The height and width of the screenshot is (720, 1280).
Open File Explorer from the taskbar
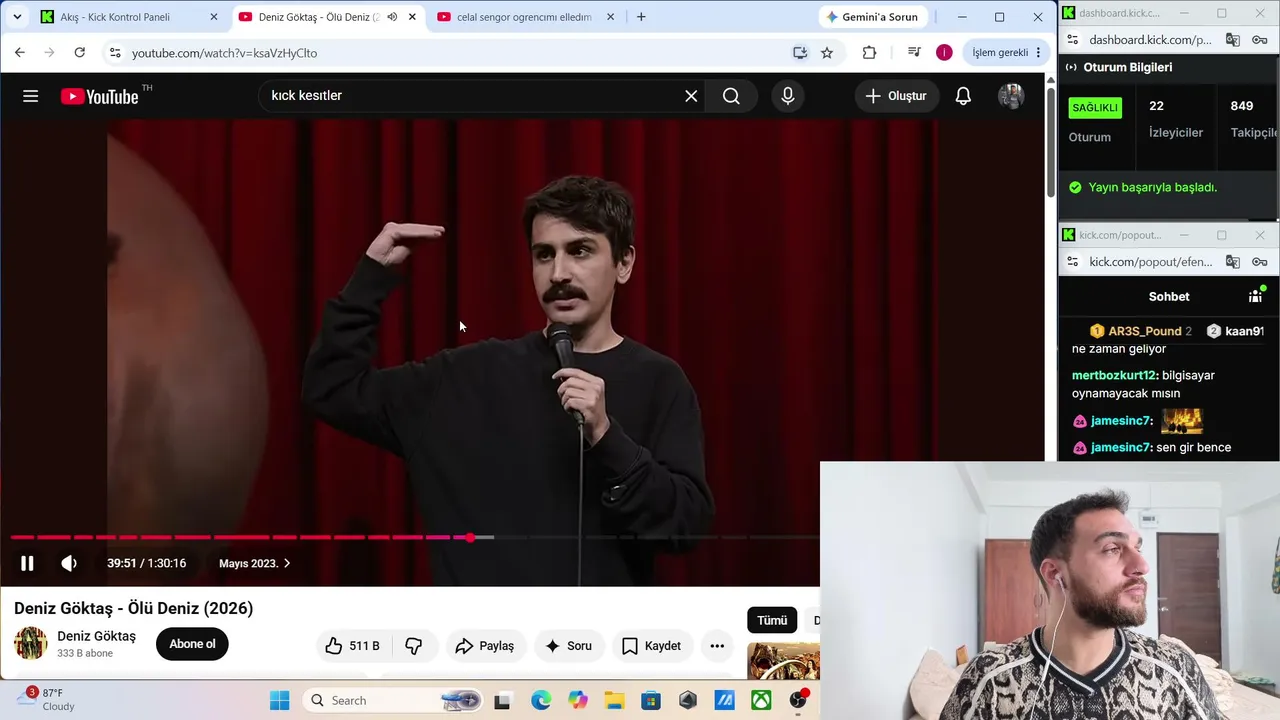[614, 700]
